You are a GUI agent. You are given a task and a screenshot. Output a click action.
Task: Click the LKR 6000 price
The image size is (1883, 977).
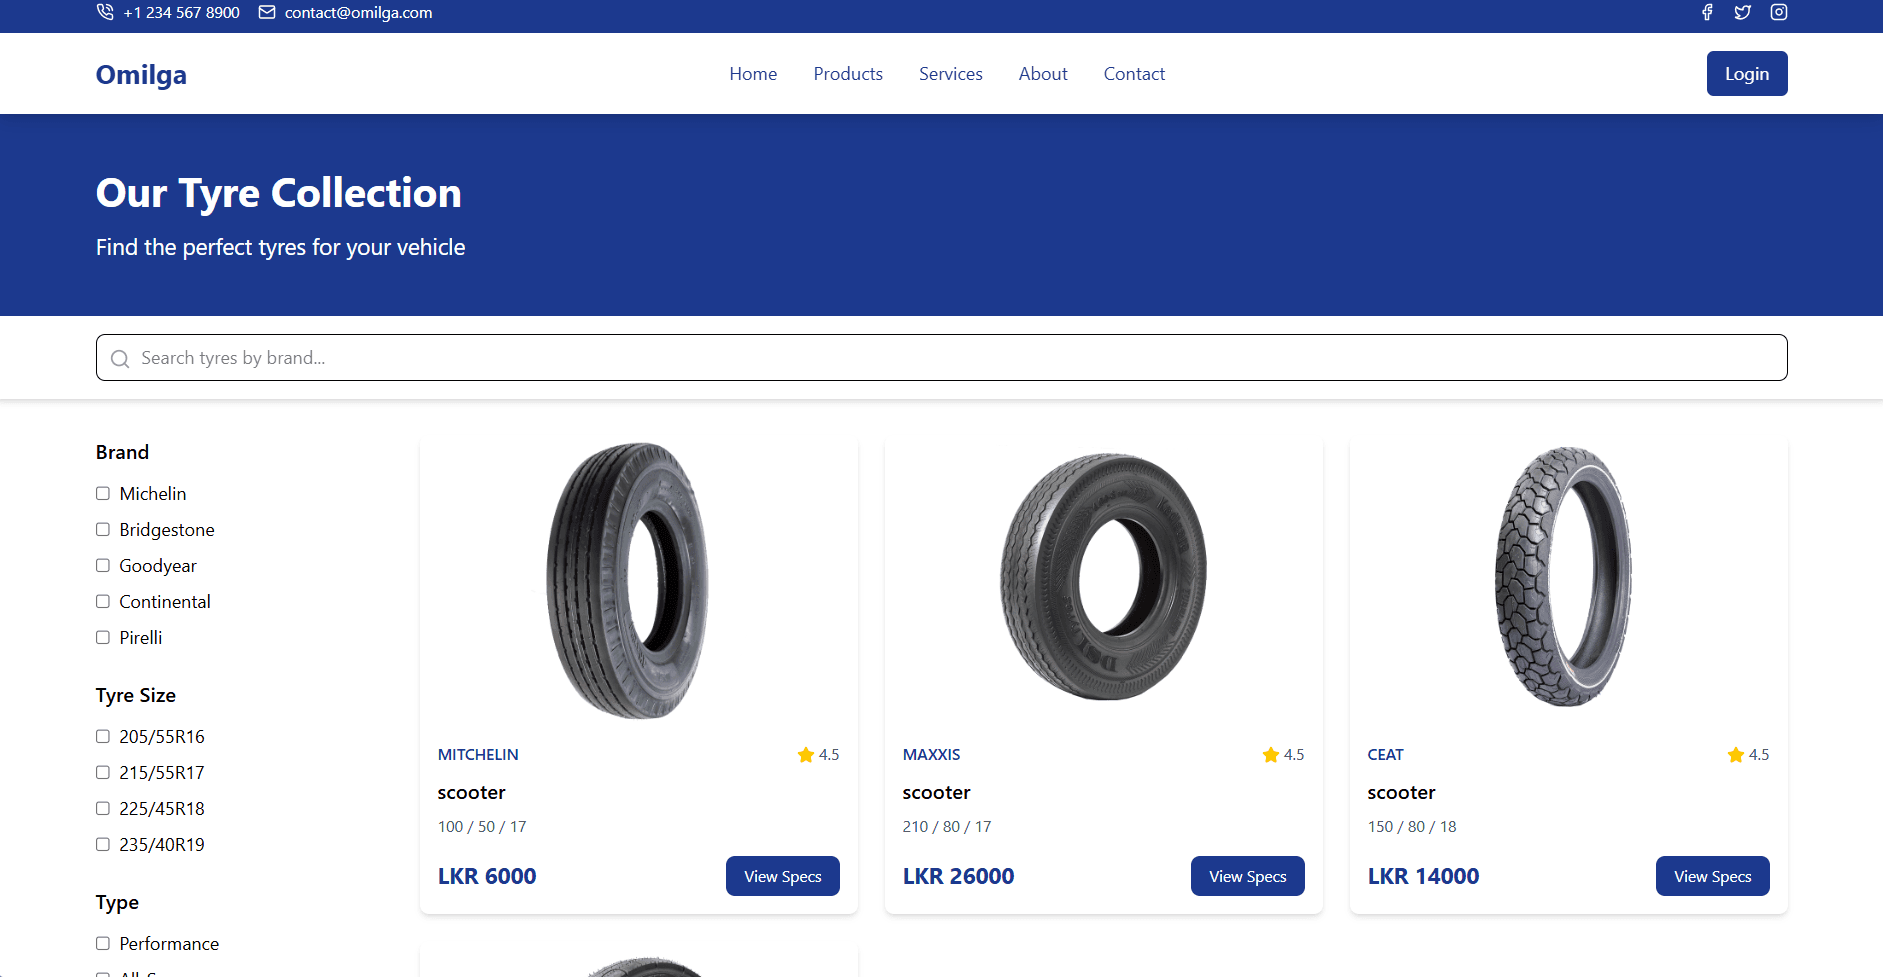[487, 876]
